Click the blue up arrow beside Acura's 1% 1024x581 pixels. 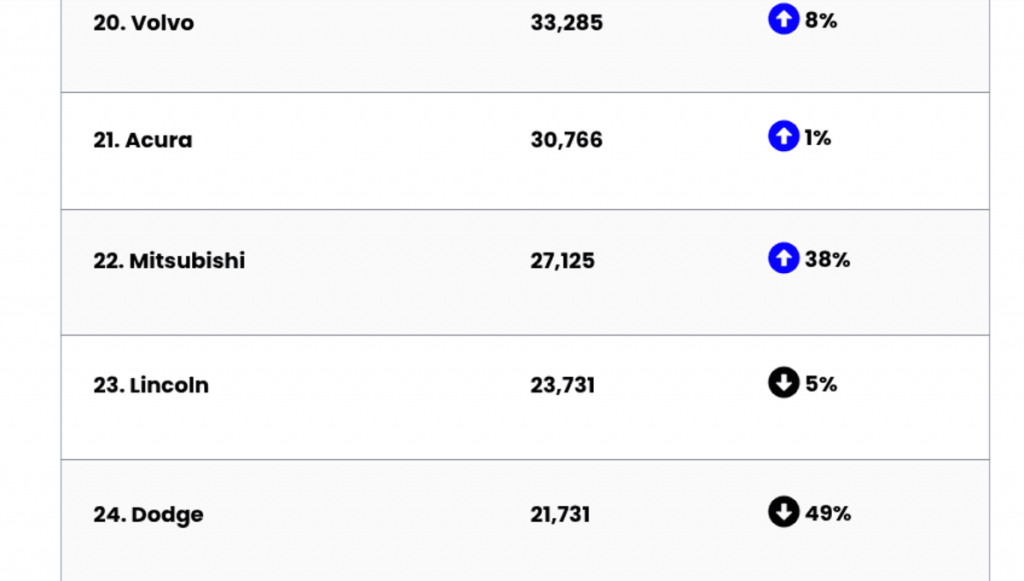(x=783, y=137)
